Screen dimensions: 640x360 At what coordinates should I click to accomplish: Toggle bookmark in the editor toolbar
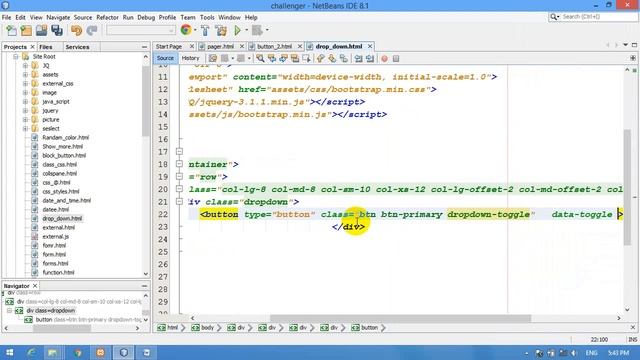(344, 58)
